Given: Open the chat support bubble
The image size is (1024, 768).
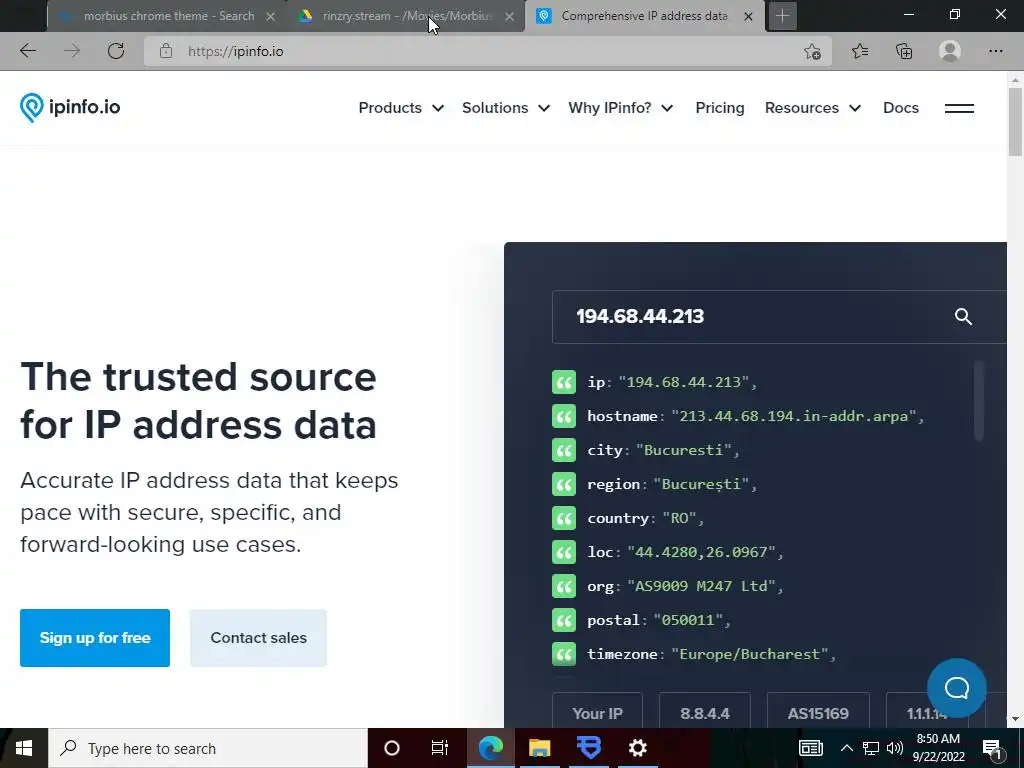Looking at the screenshot, I should click(957, 688).
